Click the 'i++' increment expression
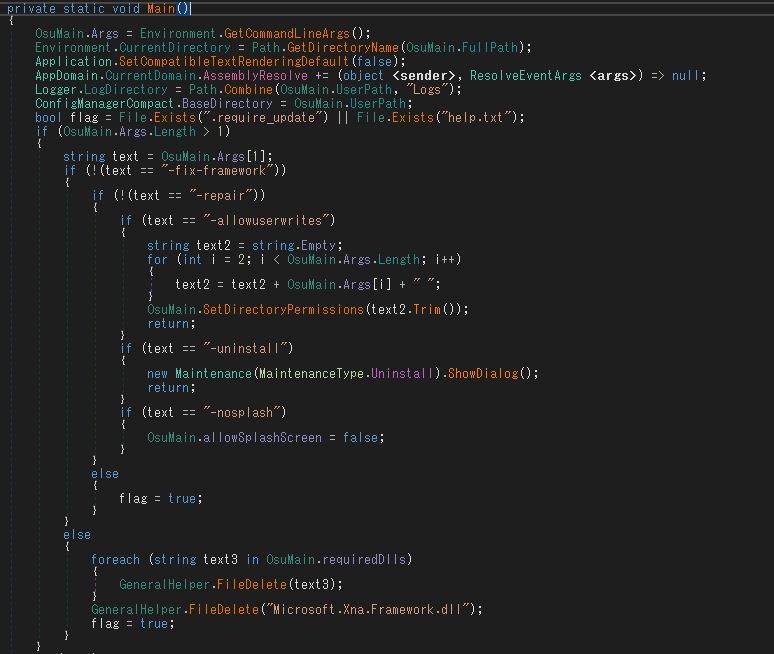Image resolution: width=774 pixels, height=654 pixels. 444,260
